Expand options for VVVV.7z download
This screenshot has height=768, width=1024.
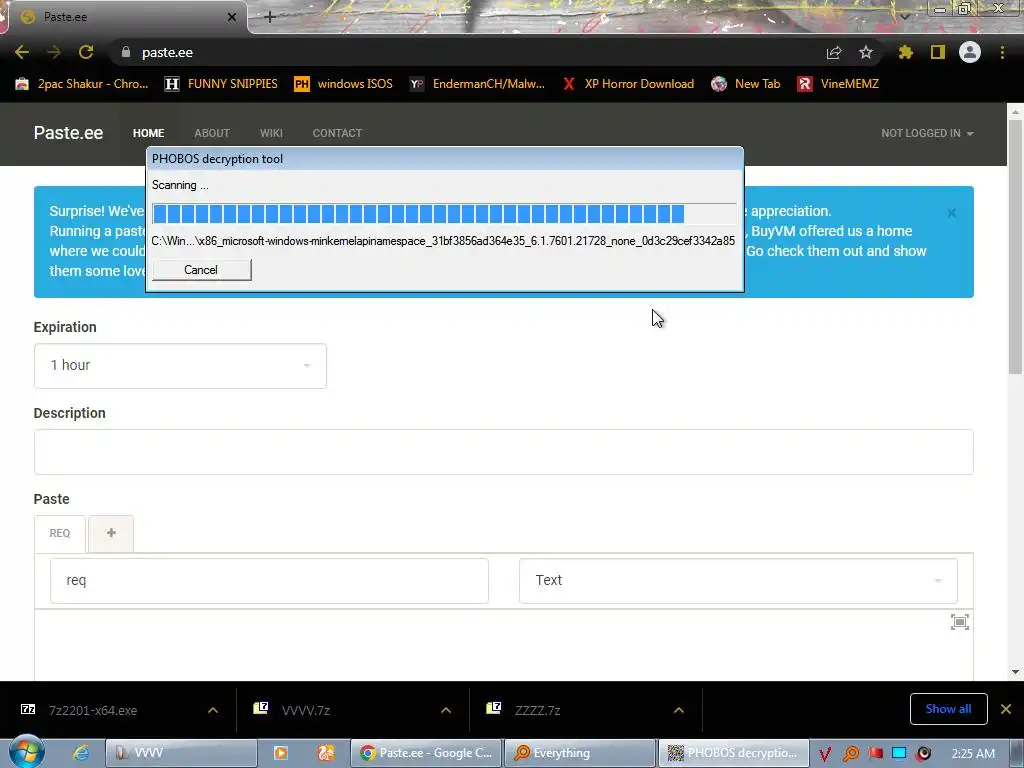446,710
